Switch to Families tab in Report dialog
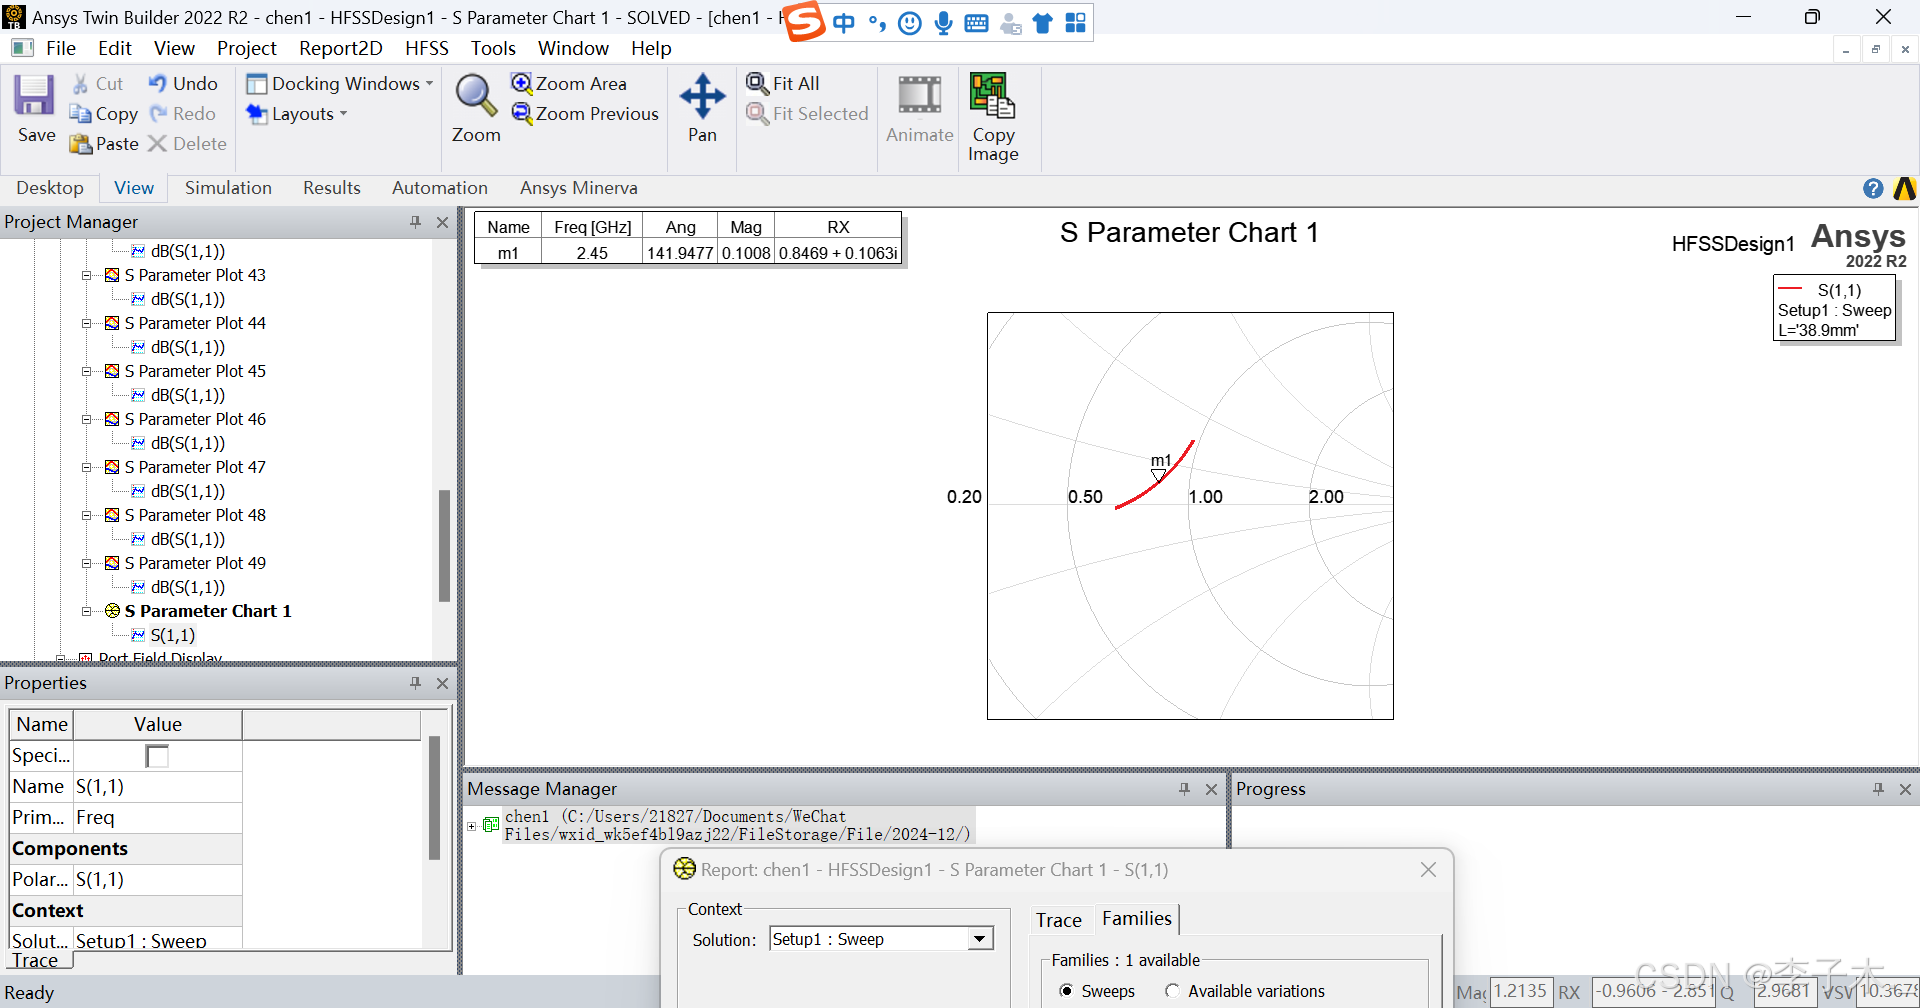Screen dimensions: 1920x1008 (1137, 918)
